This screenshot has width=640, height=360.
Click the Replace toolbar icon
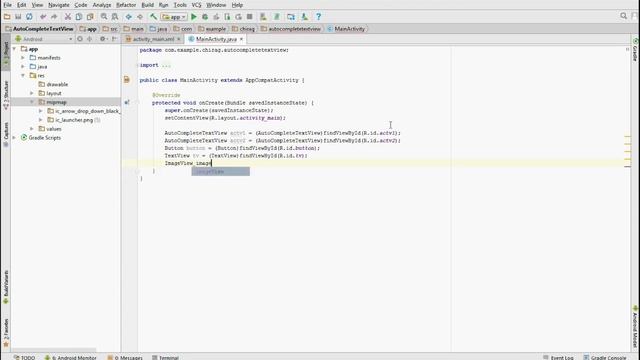(x=115, y=17)
